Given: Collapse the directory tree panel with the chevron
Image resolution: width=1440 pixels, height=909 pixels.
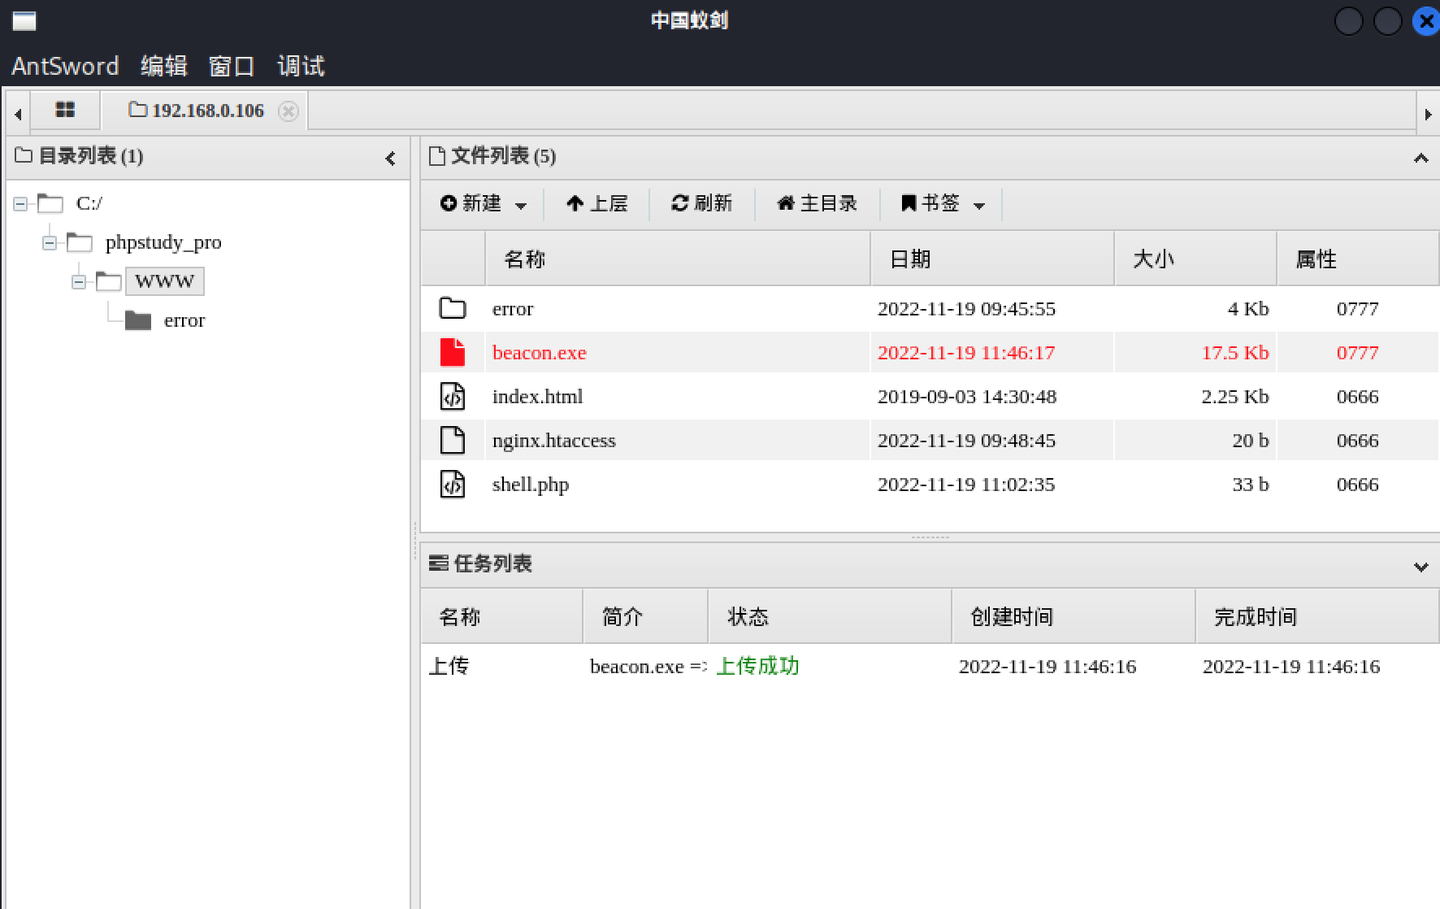Looking at the screenshot, I should point(390,158).
